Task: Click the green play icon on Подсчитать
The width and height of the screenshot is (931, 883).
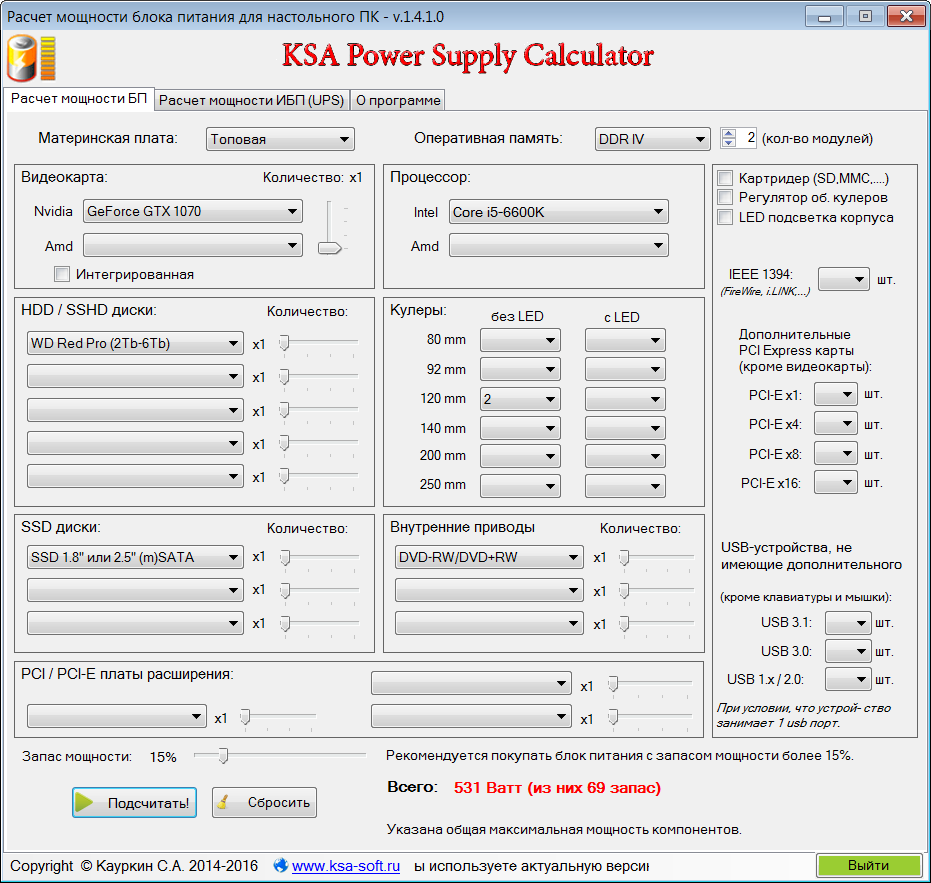Action: point(87,802)
